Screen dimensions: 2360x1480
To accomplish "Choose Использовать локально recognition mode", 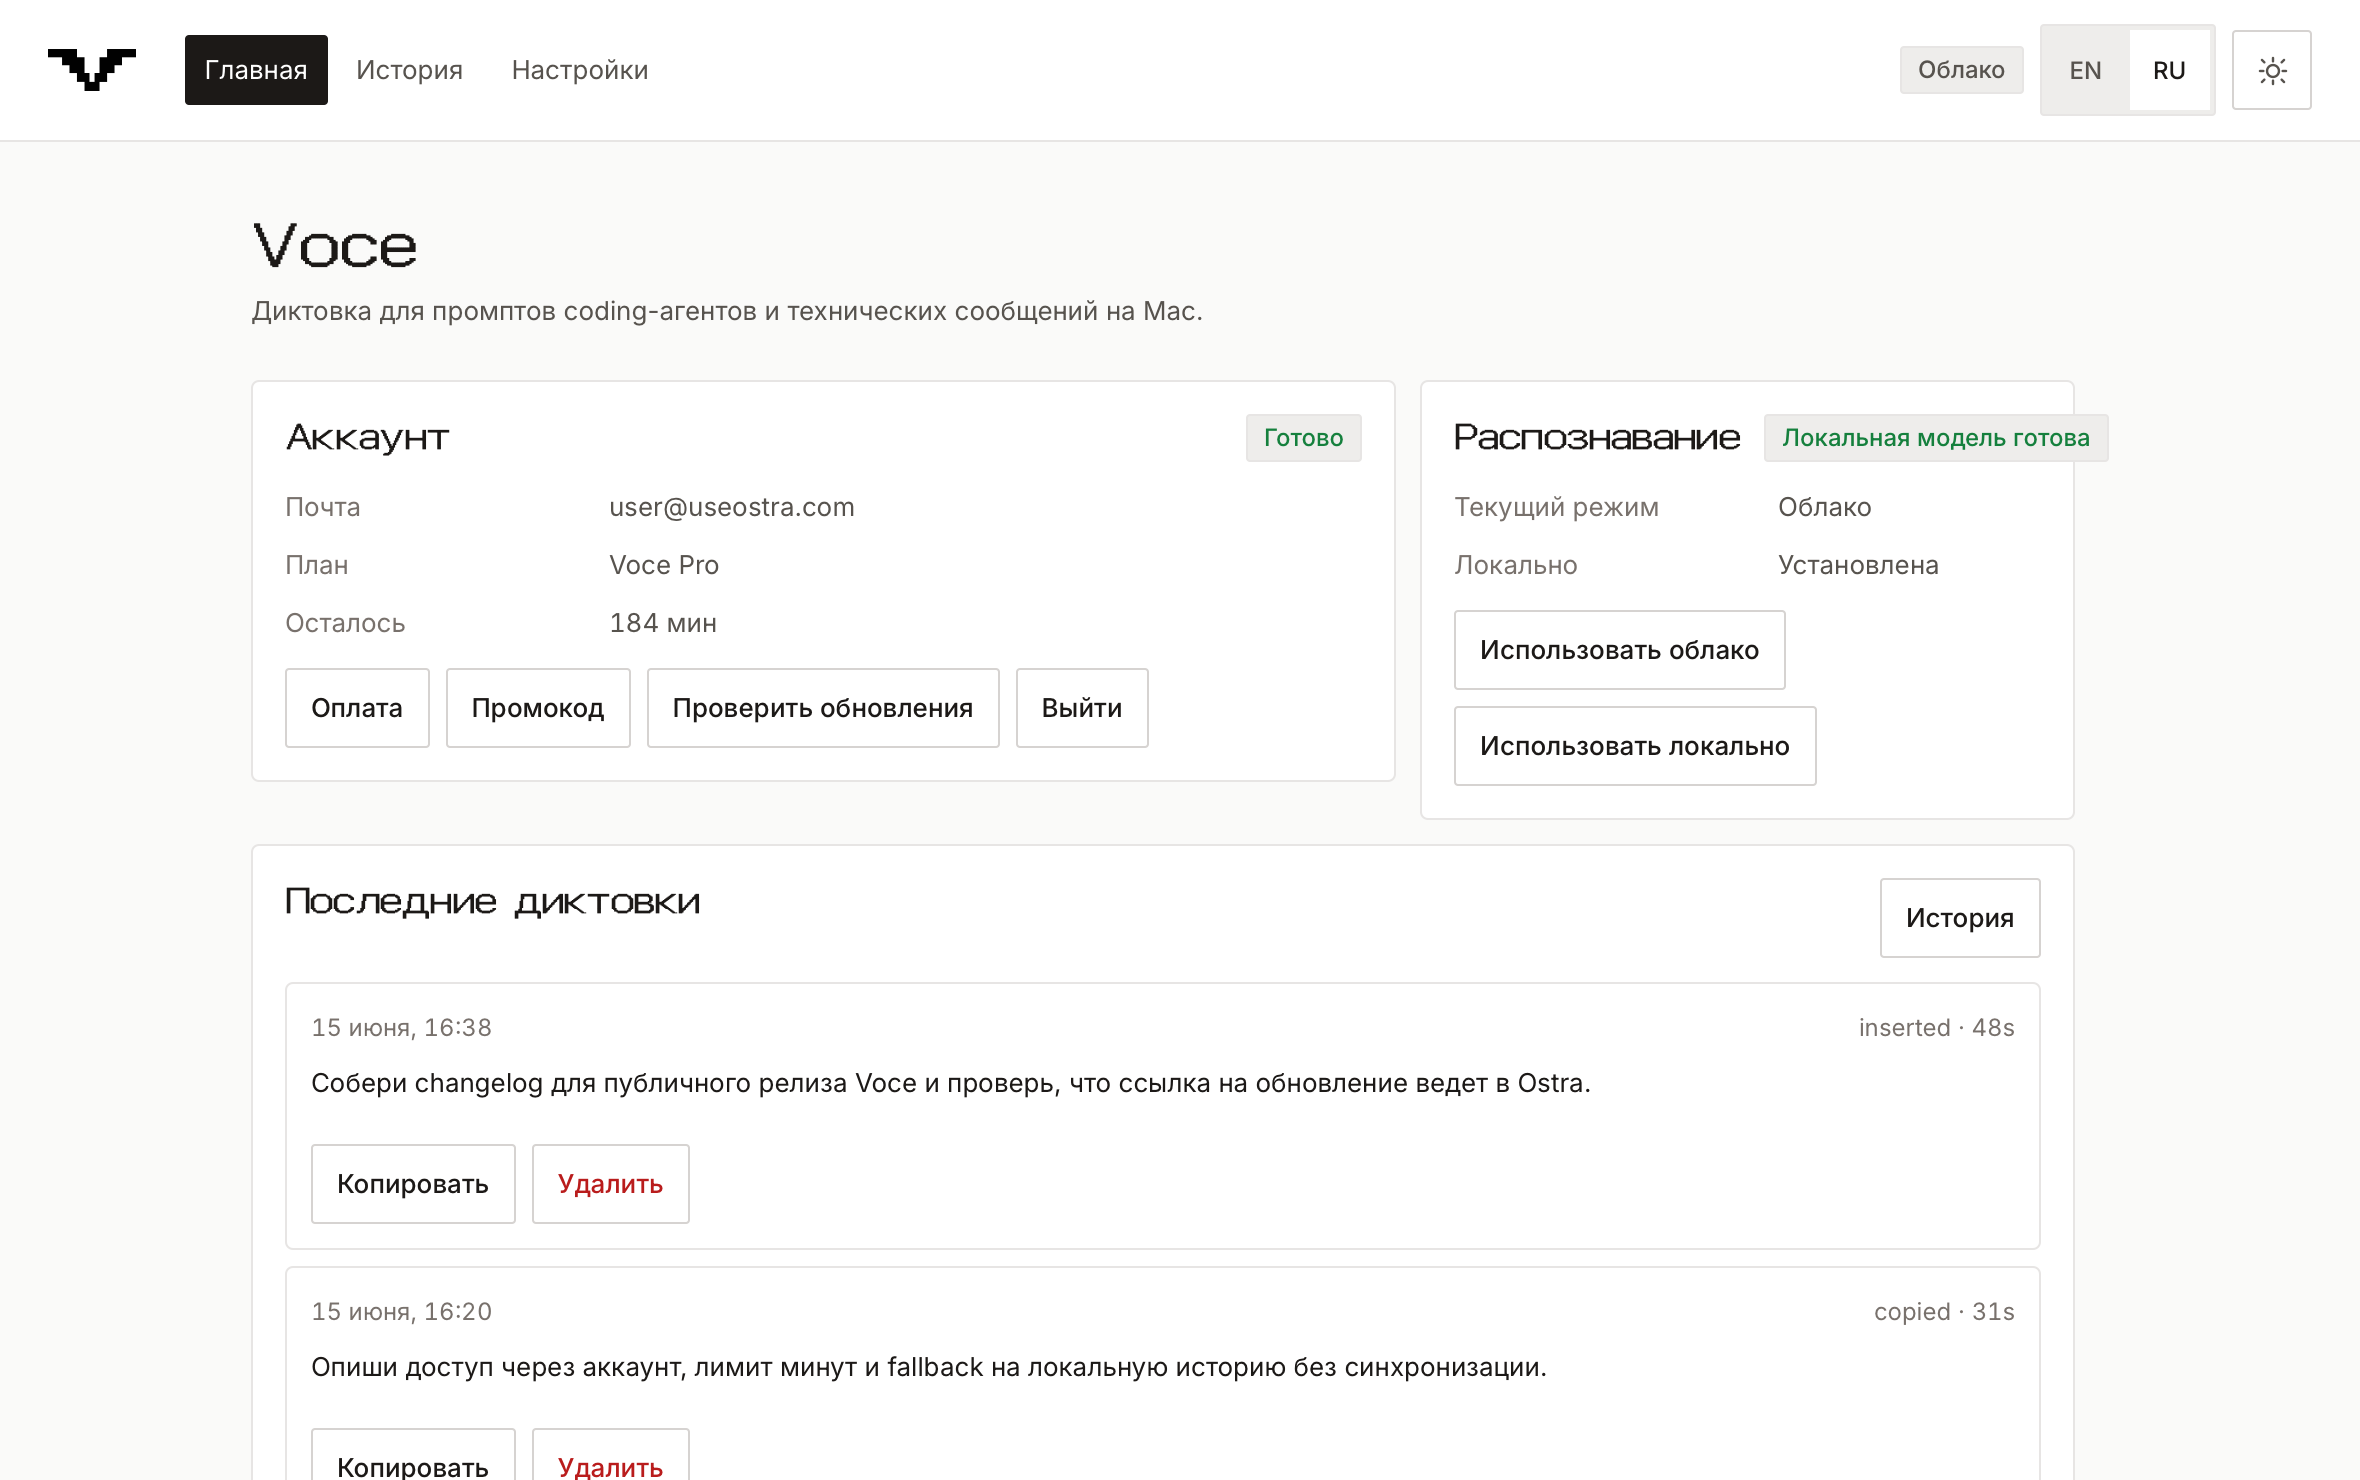I will (x=1635, y=746).
